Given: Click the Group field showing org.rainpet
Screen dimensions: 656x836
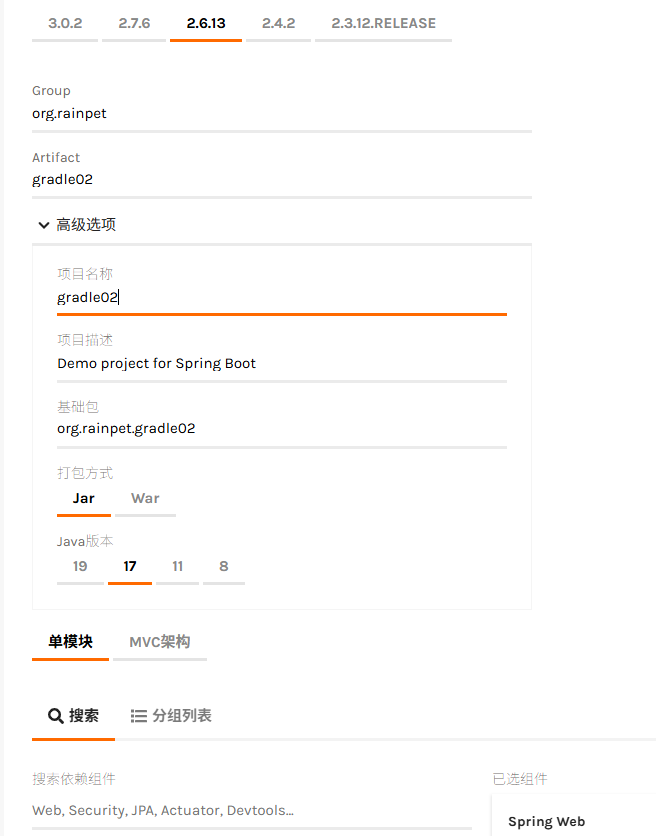Looking at the screenshot, I should 200,113.
